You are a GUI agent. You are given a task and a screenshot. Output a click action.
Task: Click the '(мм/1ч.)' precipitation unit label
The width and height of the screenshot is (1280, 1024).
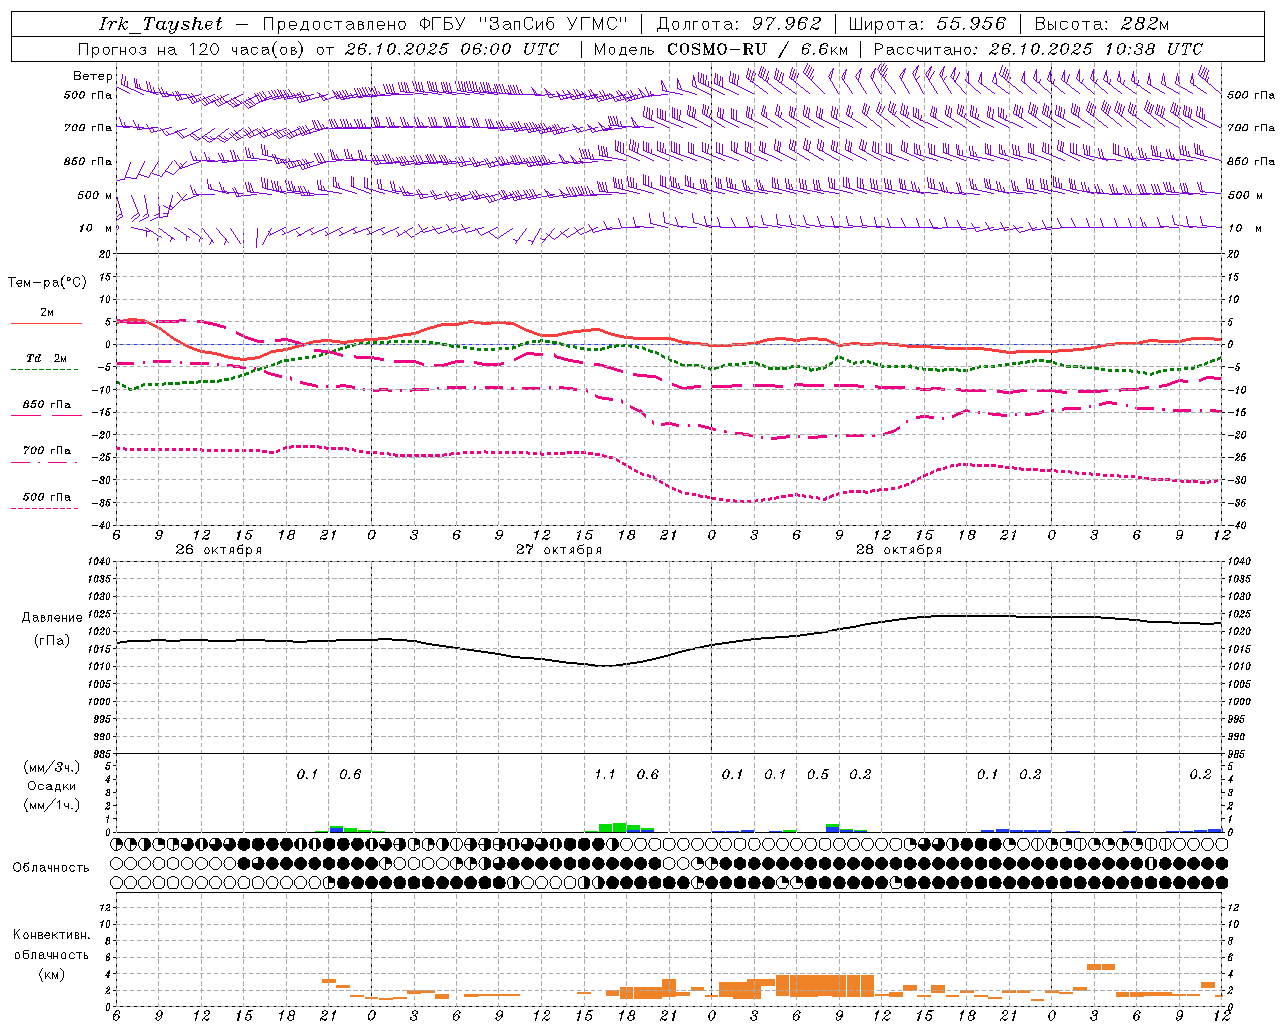pos(51,805)
